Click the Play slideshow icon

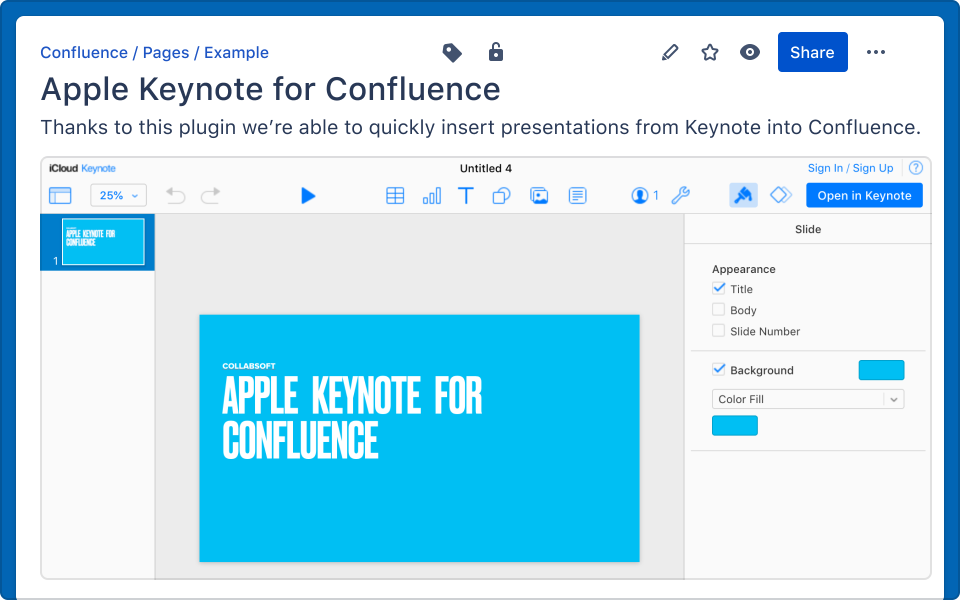click(308, 196)
